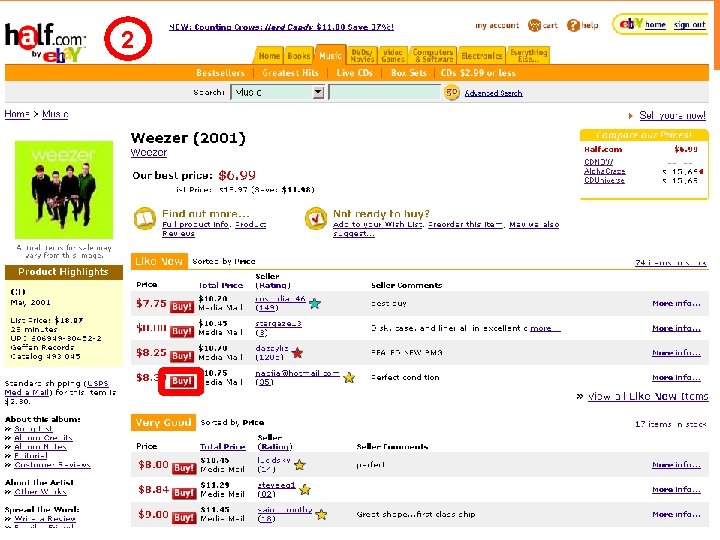Click the sign out link

coord(689,25)
